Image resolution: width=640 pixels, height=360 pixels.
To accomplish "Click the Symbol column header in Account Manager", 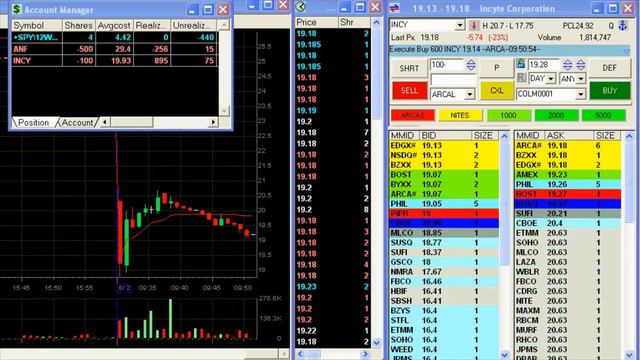I will 37,25.
